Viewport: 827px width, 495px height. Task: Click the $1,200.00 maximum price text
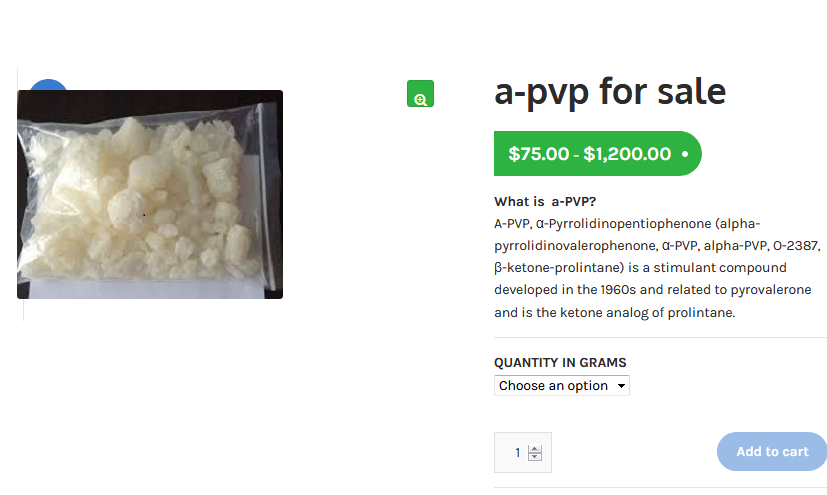(627, 154)
